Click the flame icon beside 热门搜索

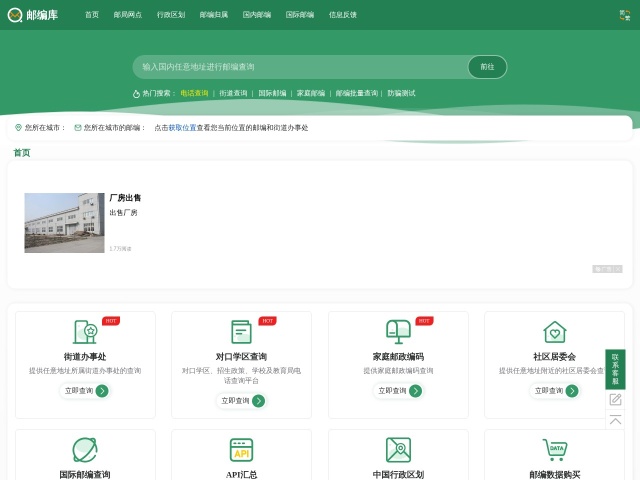136,94
